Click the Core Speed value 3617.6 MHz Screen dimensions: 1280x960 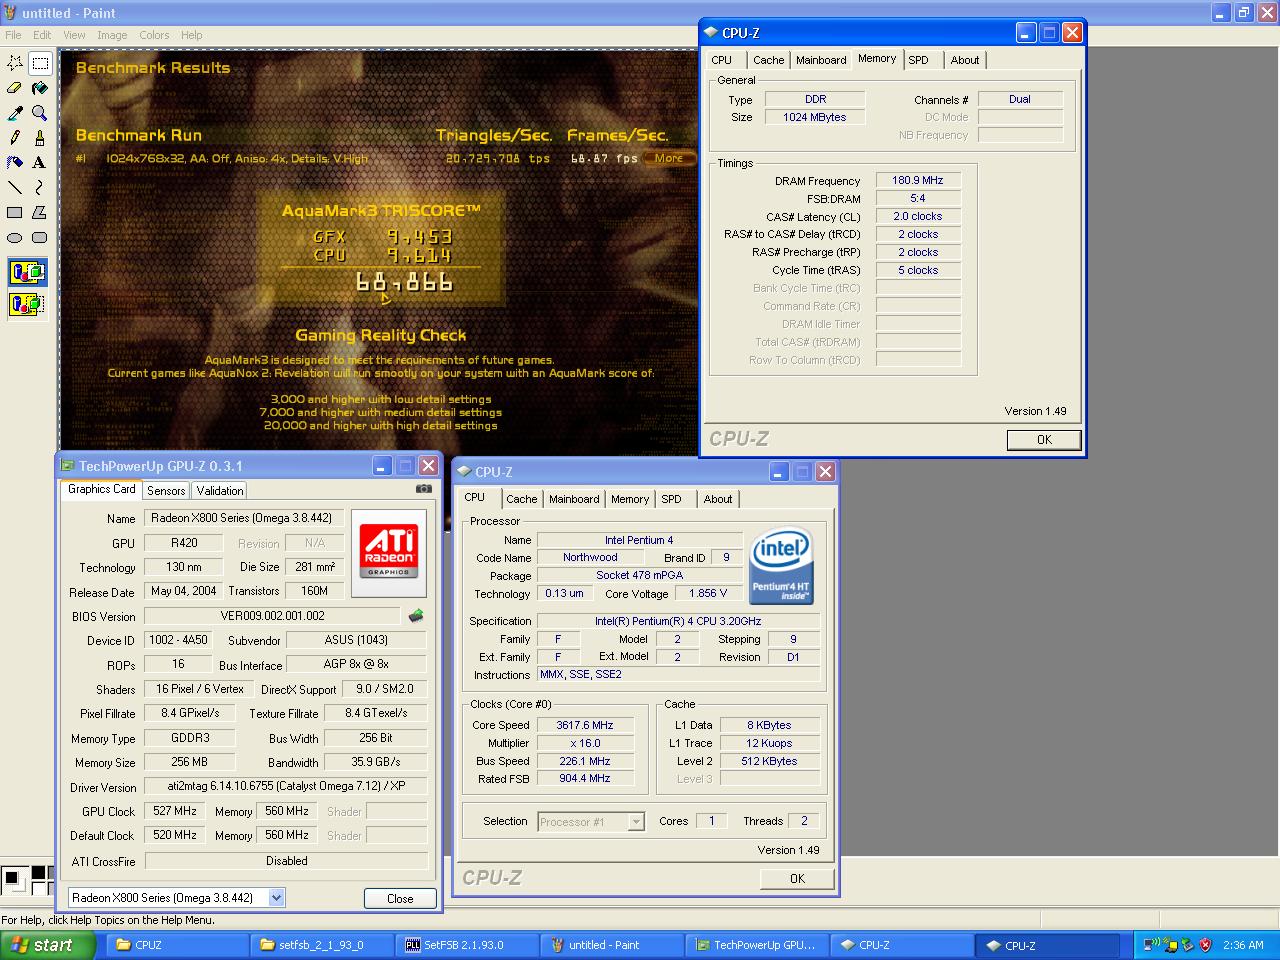585,725
